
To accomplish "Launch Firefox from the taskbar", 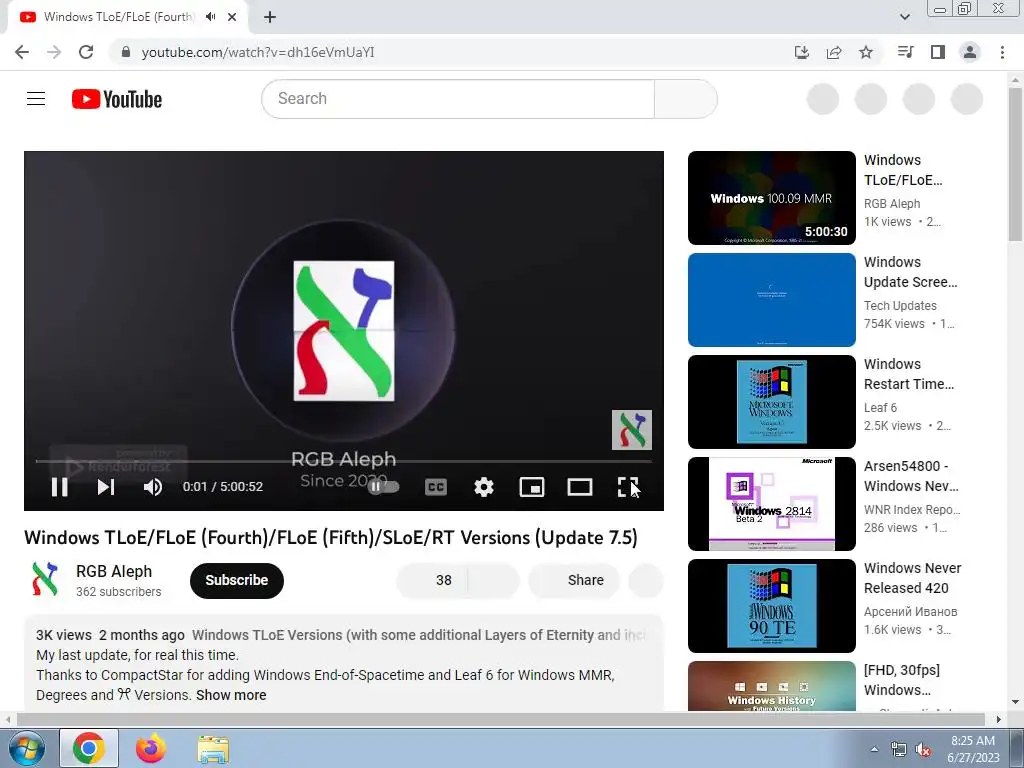I will pos(151,748).
